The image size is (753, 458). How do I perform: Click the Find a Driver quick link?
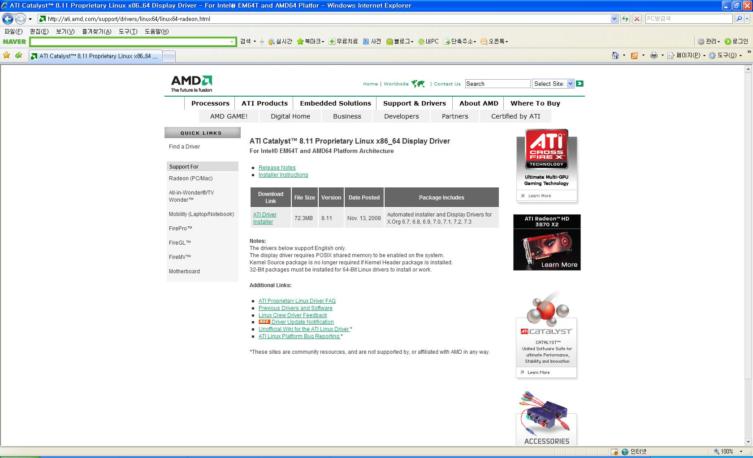184,146
